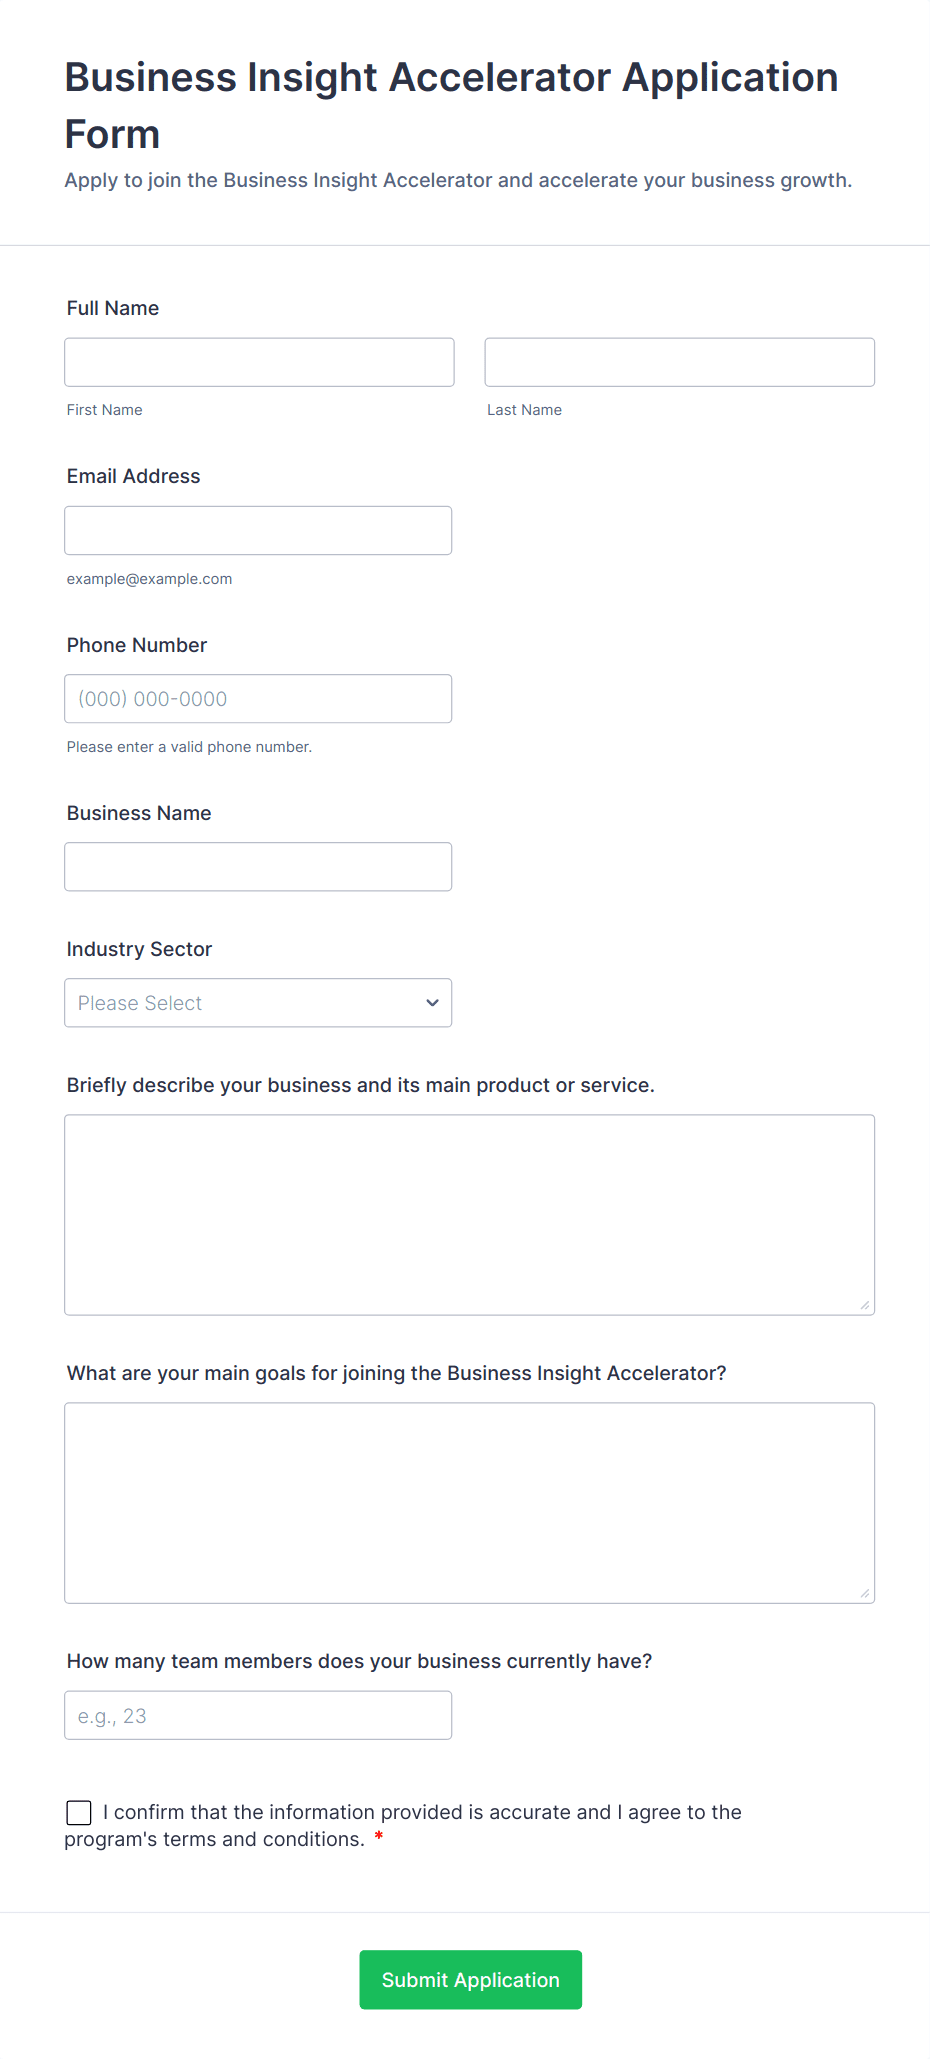Click the Phone Number input field
Image resolution: width=930 pixels, height=2059 pixels.
(x=258, y=699)
